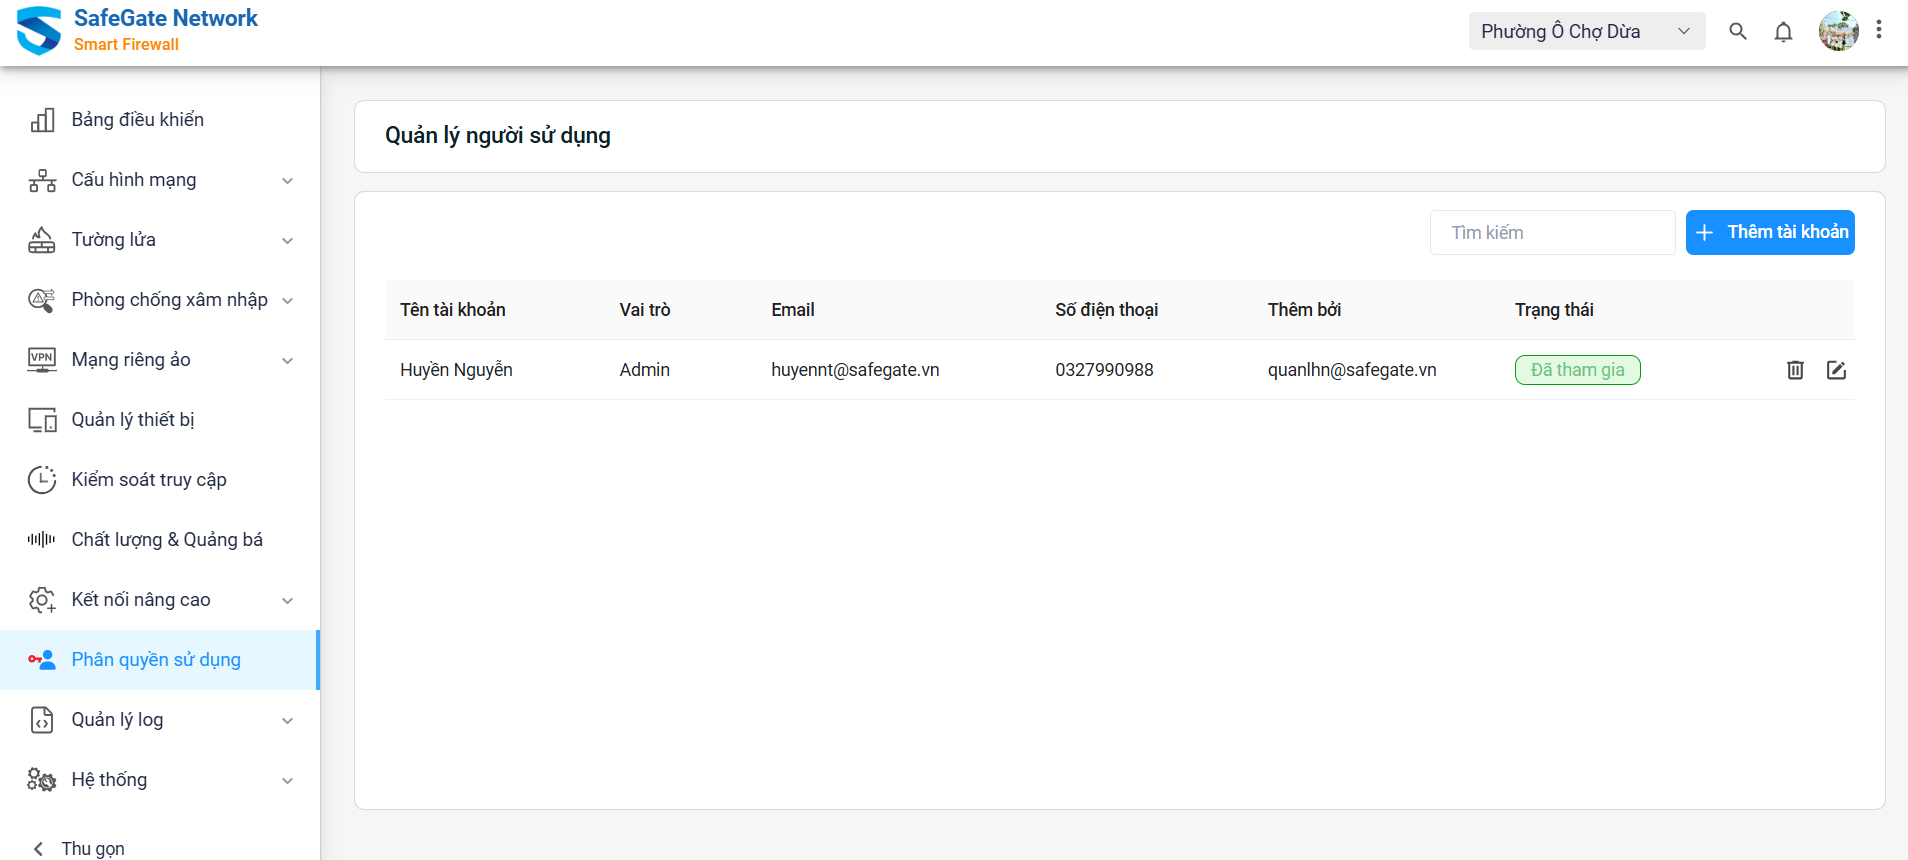Click the edit pencil icon for Huyền Nguyễn
The width and height of the screenshot is (1908, 860).
(x=1836, y=370)
